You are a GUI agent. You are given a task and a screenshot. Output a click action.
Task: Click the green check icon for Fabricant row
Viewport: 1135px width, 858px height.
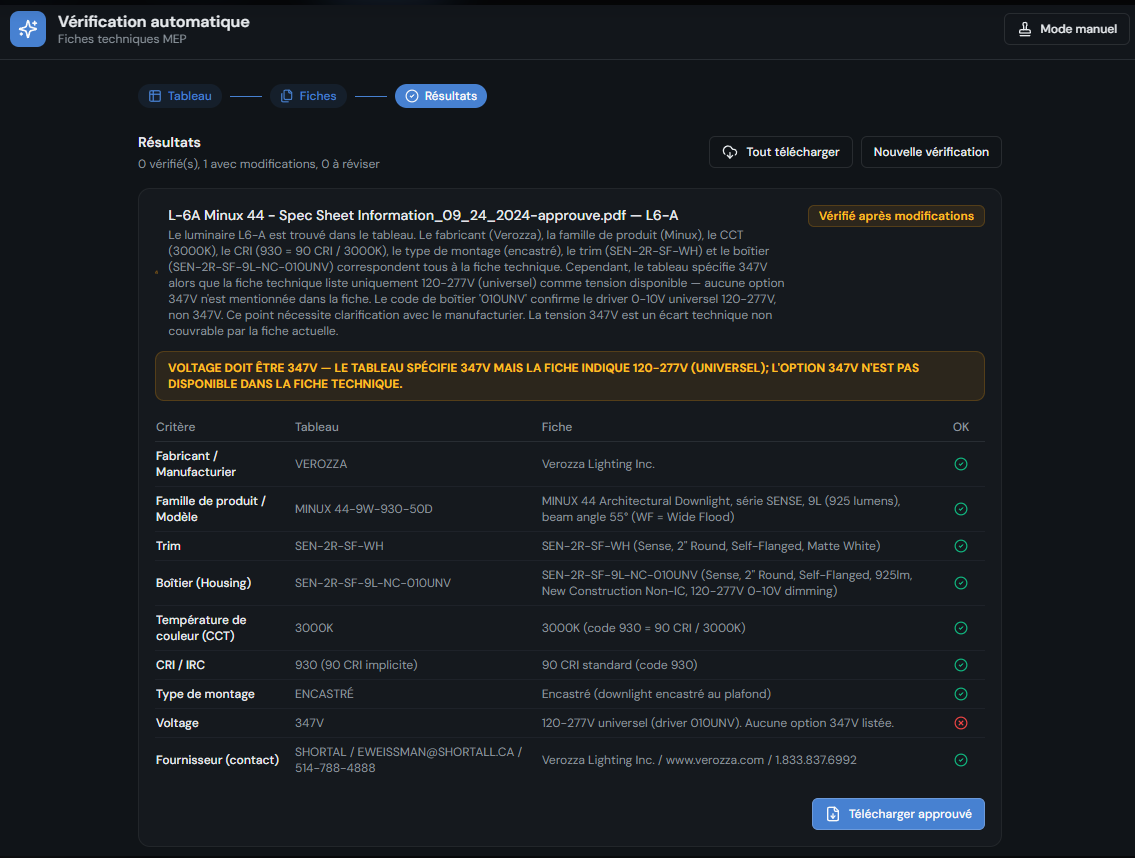click(x=961, y=464)
